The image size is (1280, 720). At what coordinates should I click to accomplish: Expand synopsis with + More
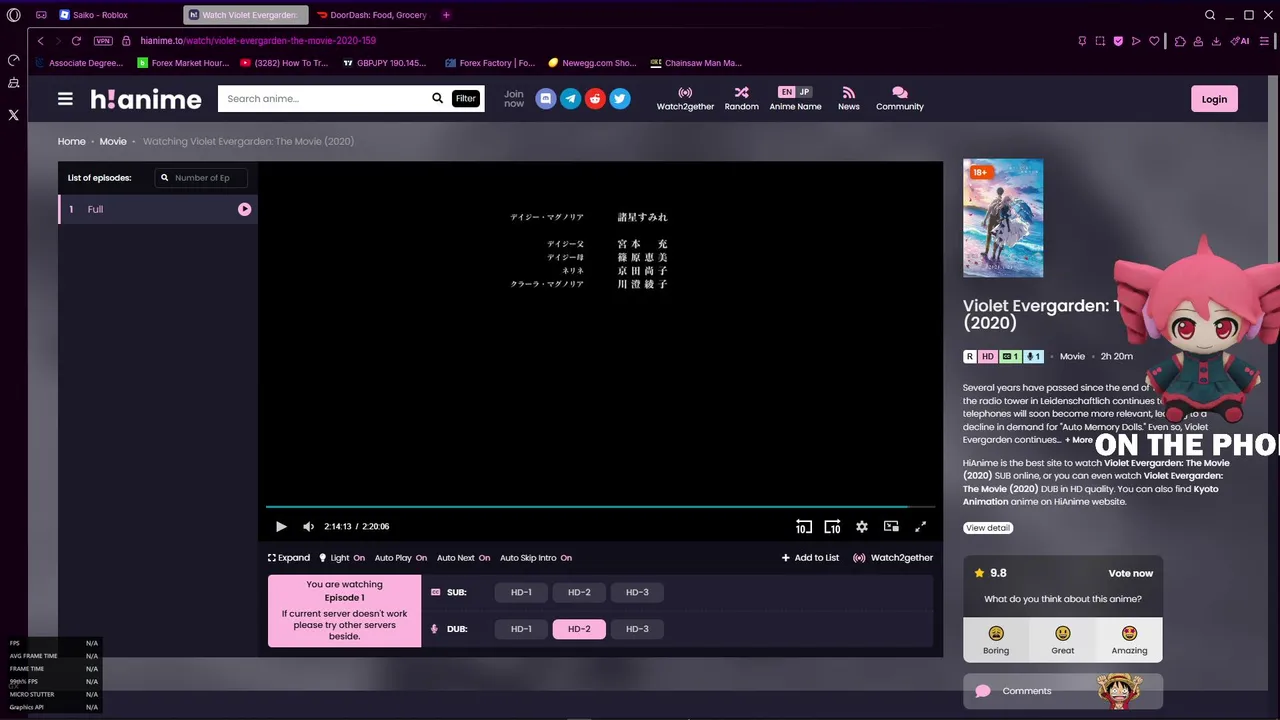[1079, 440]
